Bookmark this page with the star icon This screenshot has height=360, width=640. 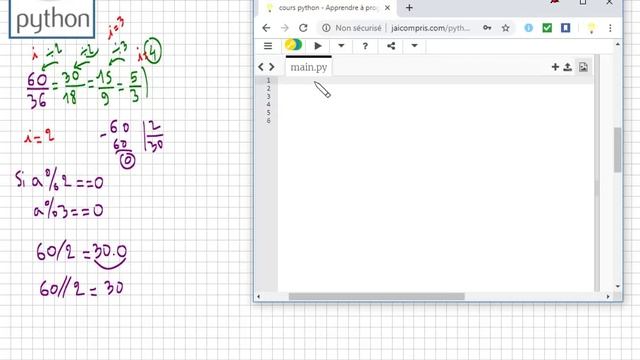[506, 28]
